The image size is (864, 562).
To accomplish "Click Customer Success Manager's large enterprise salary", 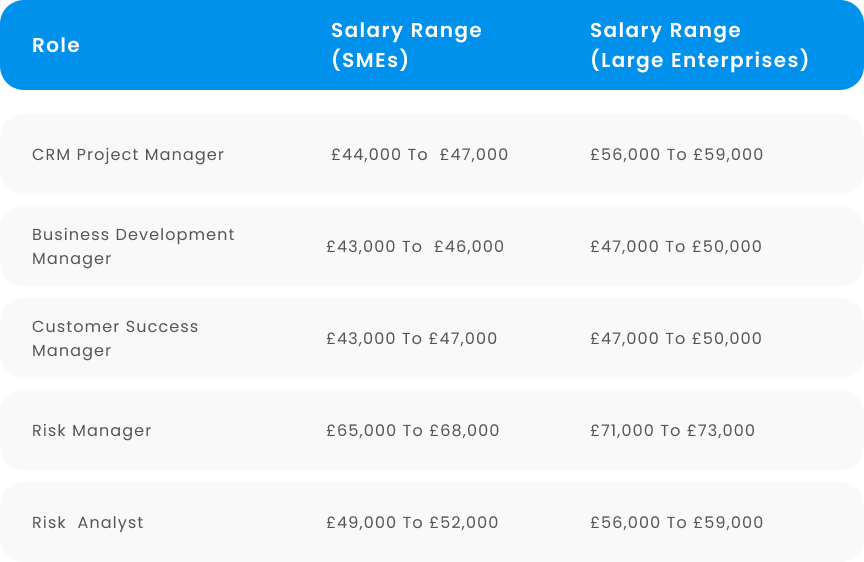I will (676, 338).
